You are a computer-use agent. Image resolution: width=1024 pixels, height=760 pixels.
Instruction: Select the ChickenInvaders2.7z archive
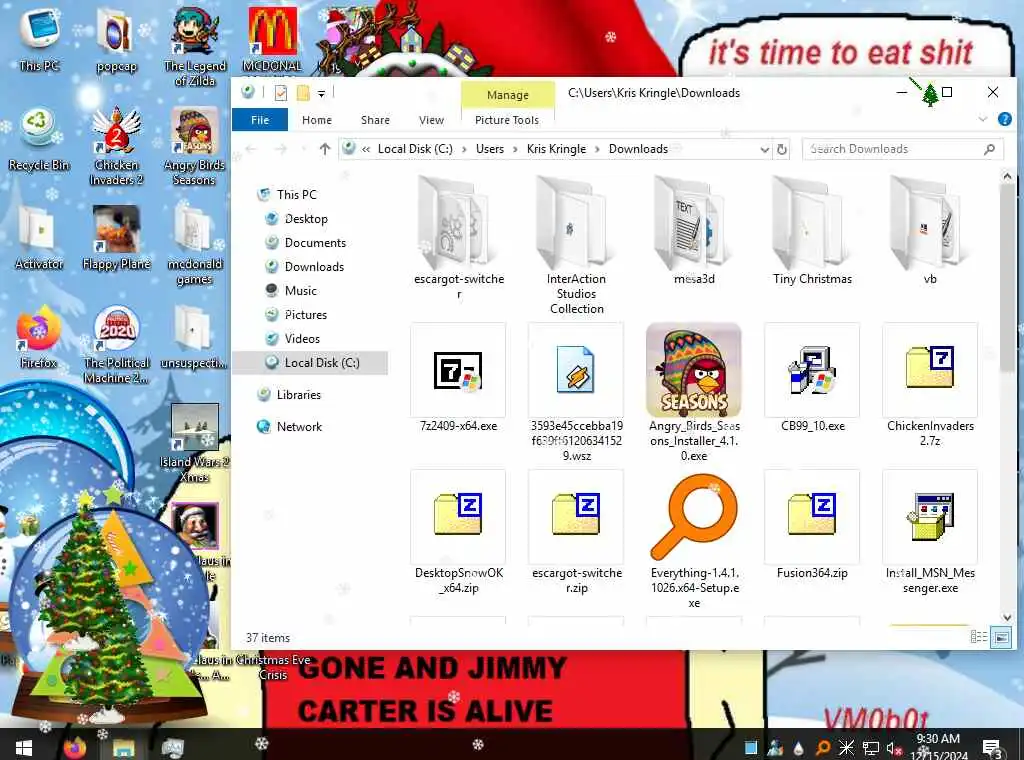930,385
